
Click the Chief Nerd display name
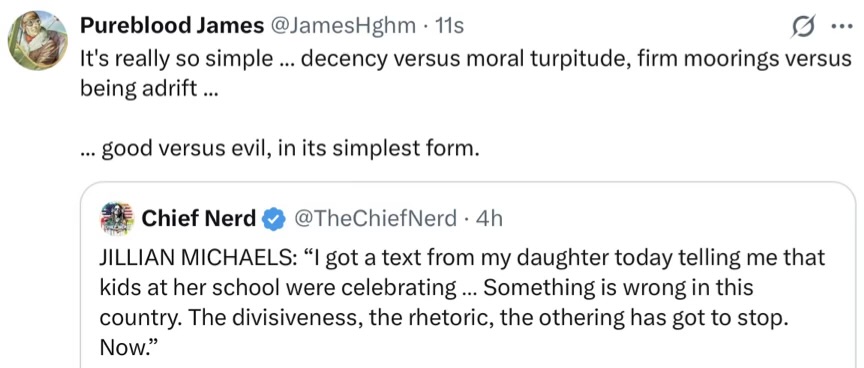click(199, 219)
